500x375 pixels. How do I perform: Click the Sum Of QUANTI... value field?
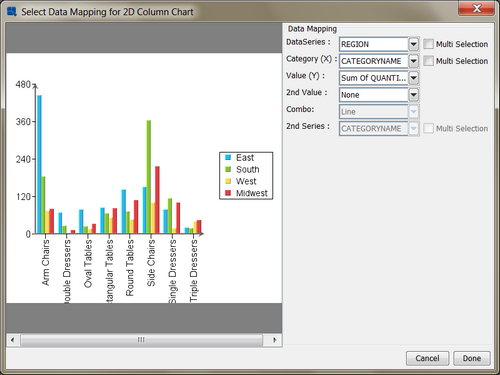(x=374, y=78)
